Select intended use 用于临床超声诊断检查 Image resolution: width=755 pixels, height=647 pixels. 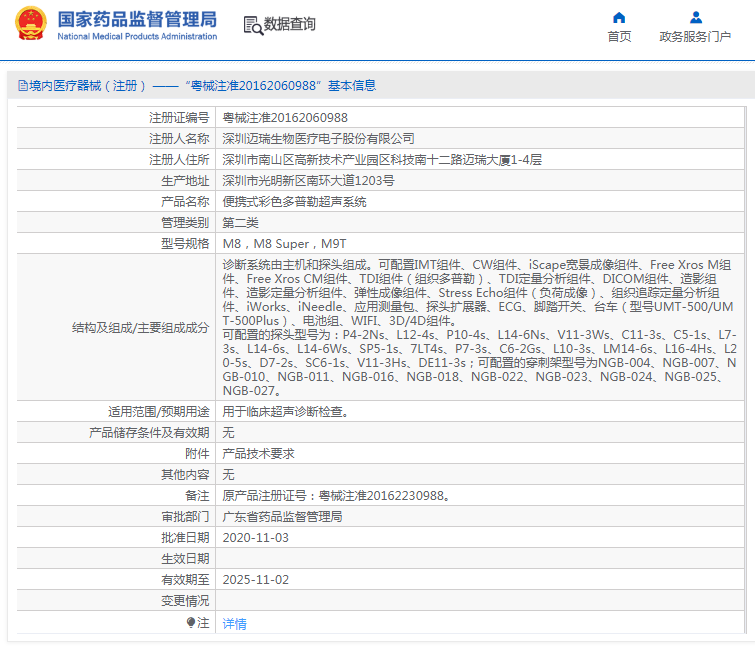tap(285, 412)
